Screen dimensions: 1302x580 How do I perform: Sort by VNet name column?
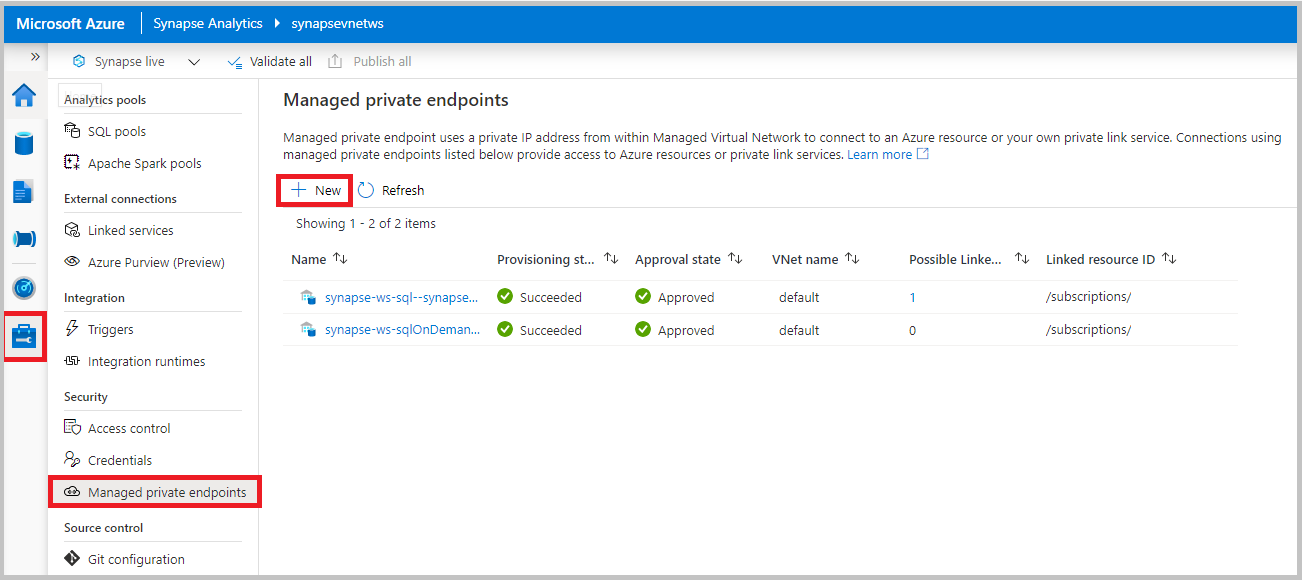(x=852, y=259)
